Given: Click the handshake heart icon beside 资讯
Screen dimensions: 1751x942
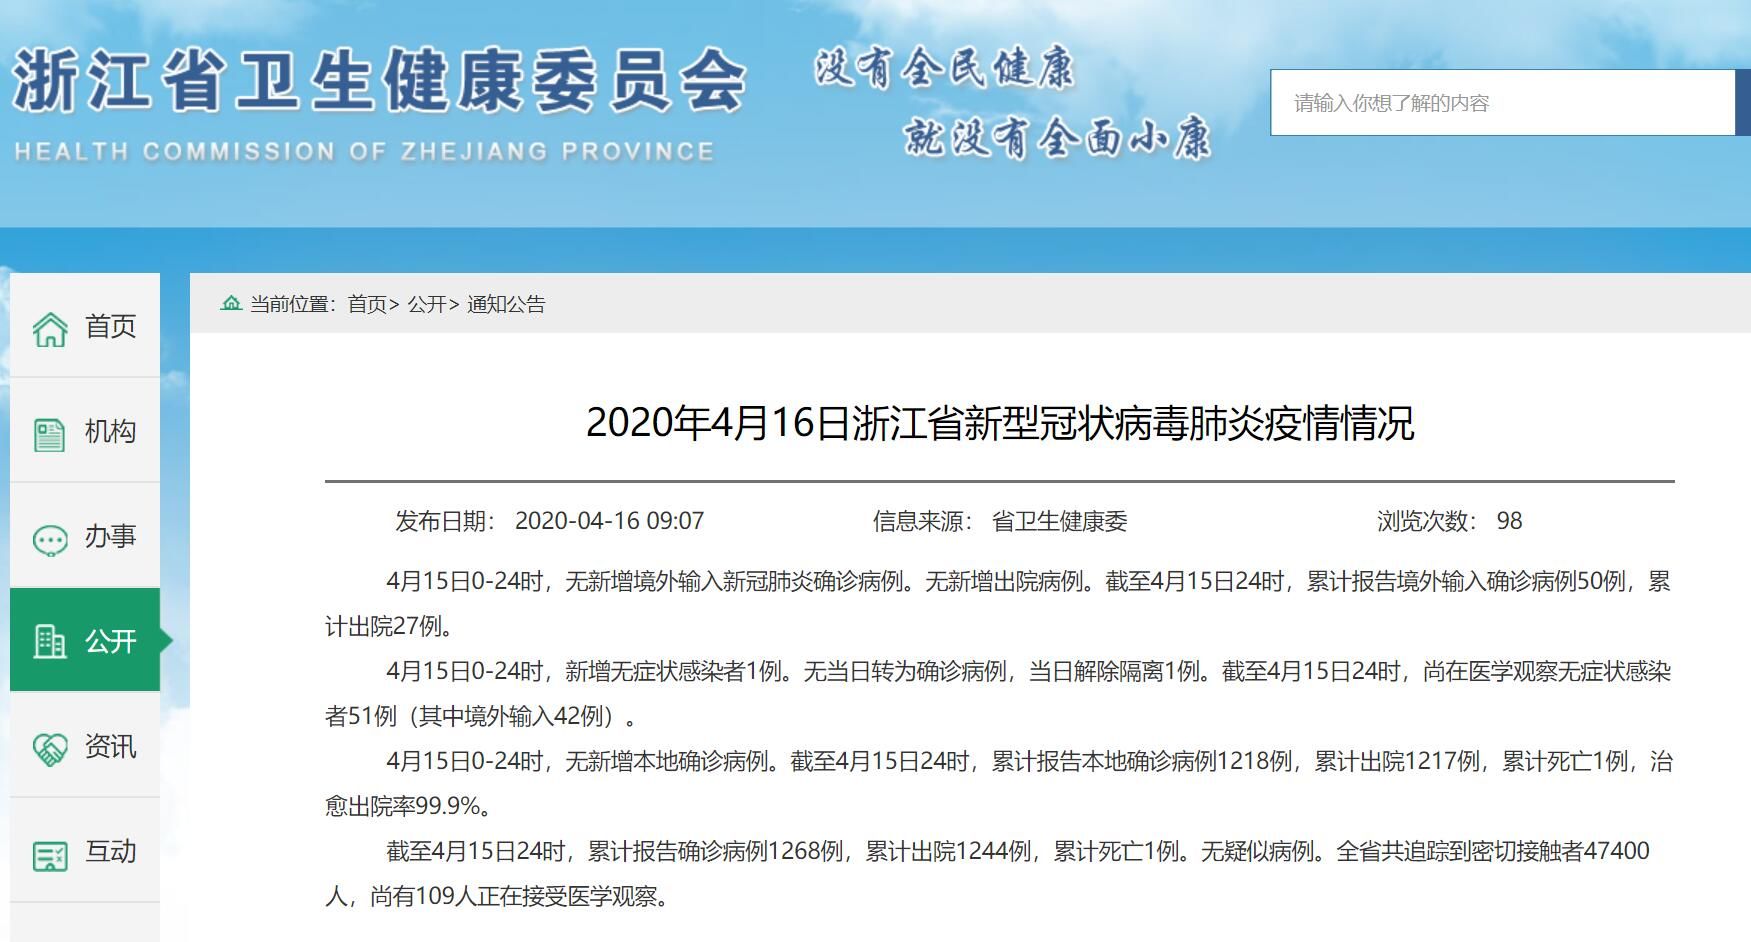Looking at the screenshot, I should coord(50,748).
